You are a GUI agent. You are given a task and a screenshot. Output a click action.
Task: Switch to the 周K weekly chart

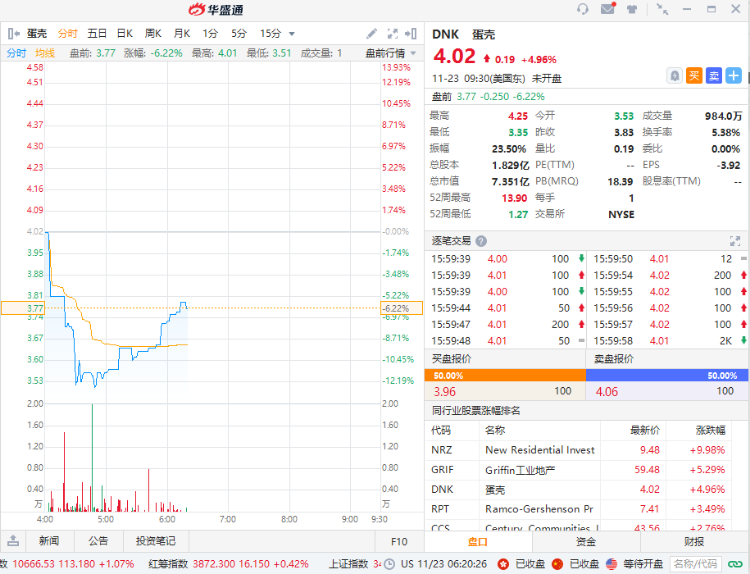pos(153,33)
